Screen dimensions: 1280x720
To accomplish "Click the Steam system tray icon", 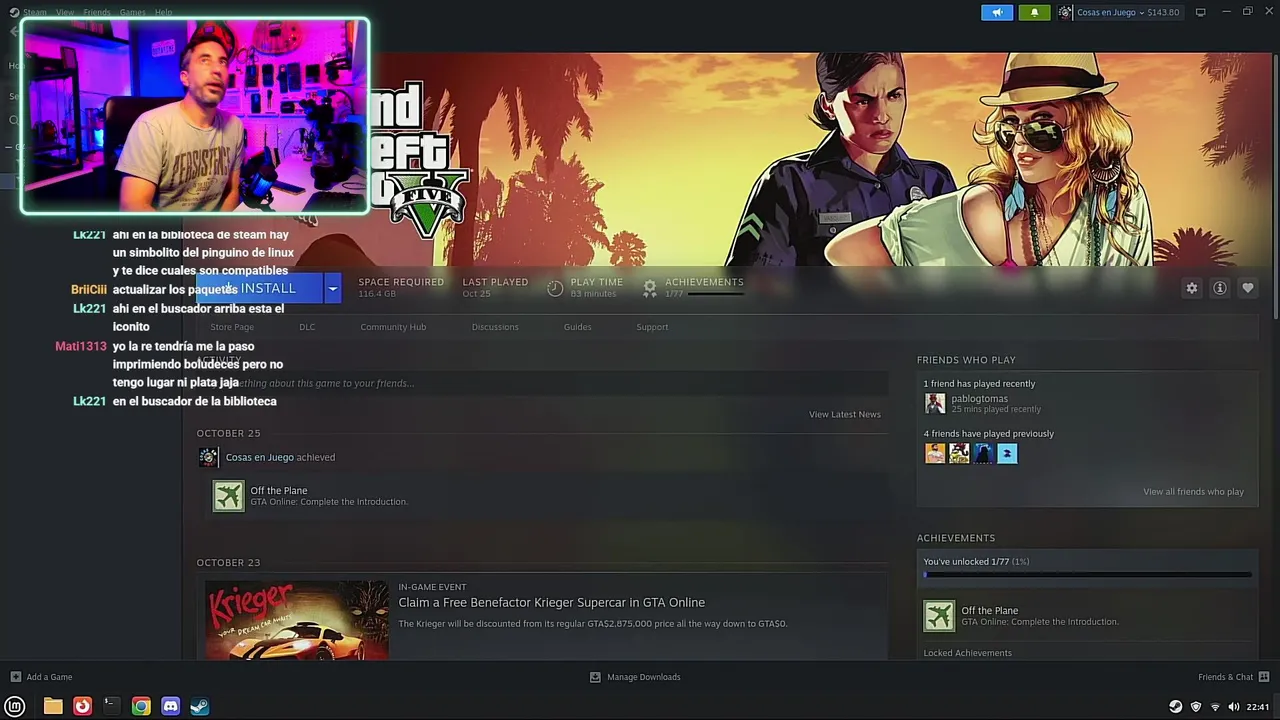I will click(1176, 707).
